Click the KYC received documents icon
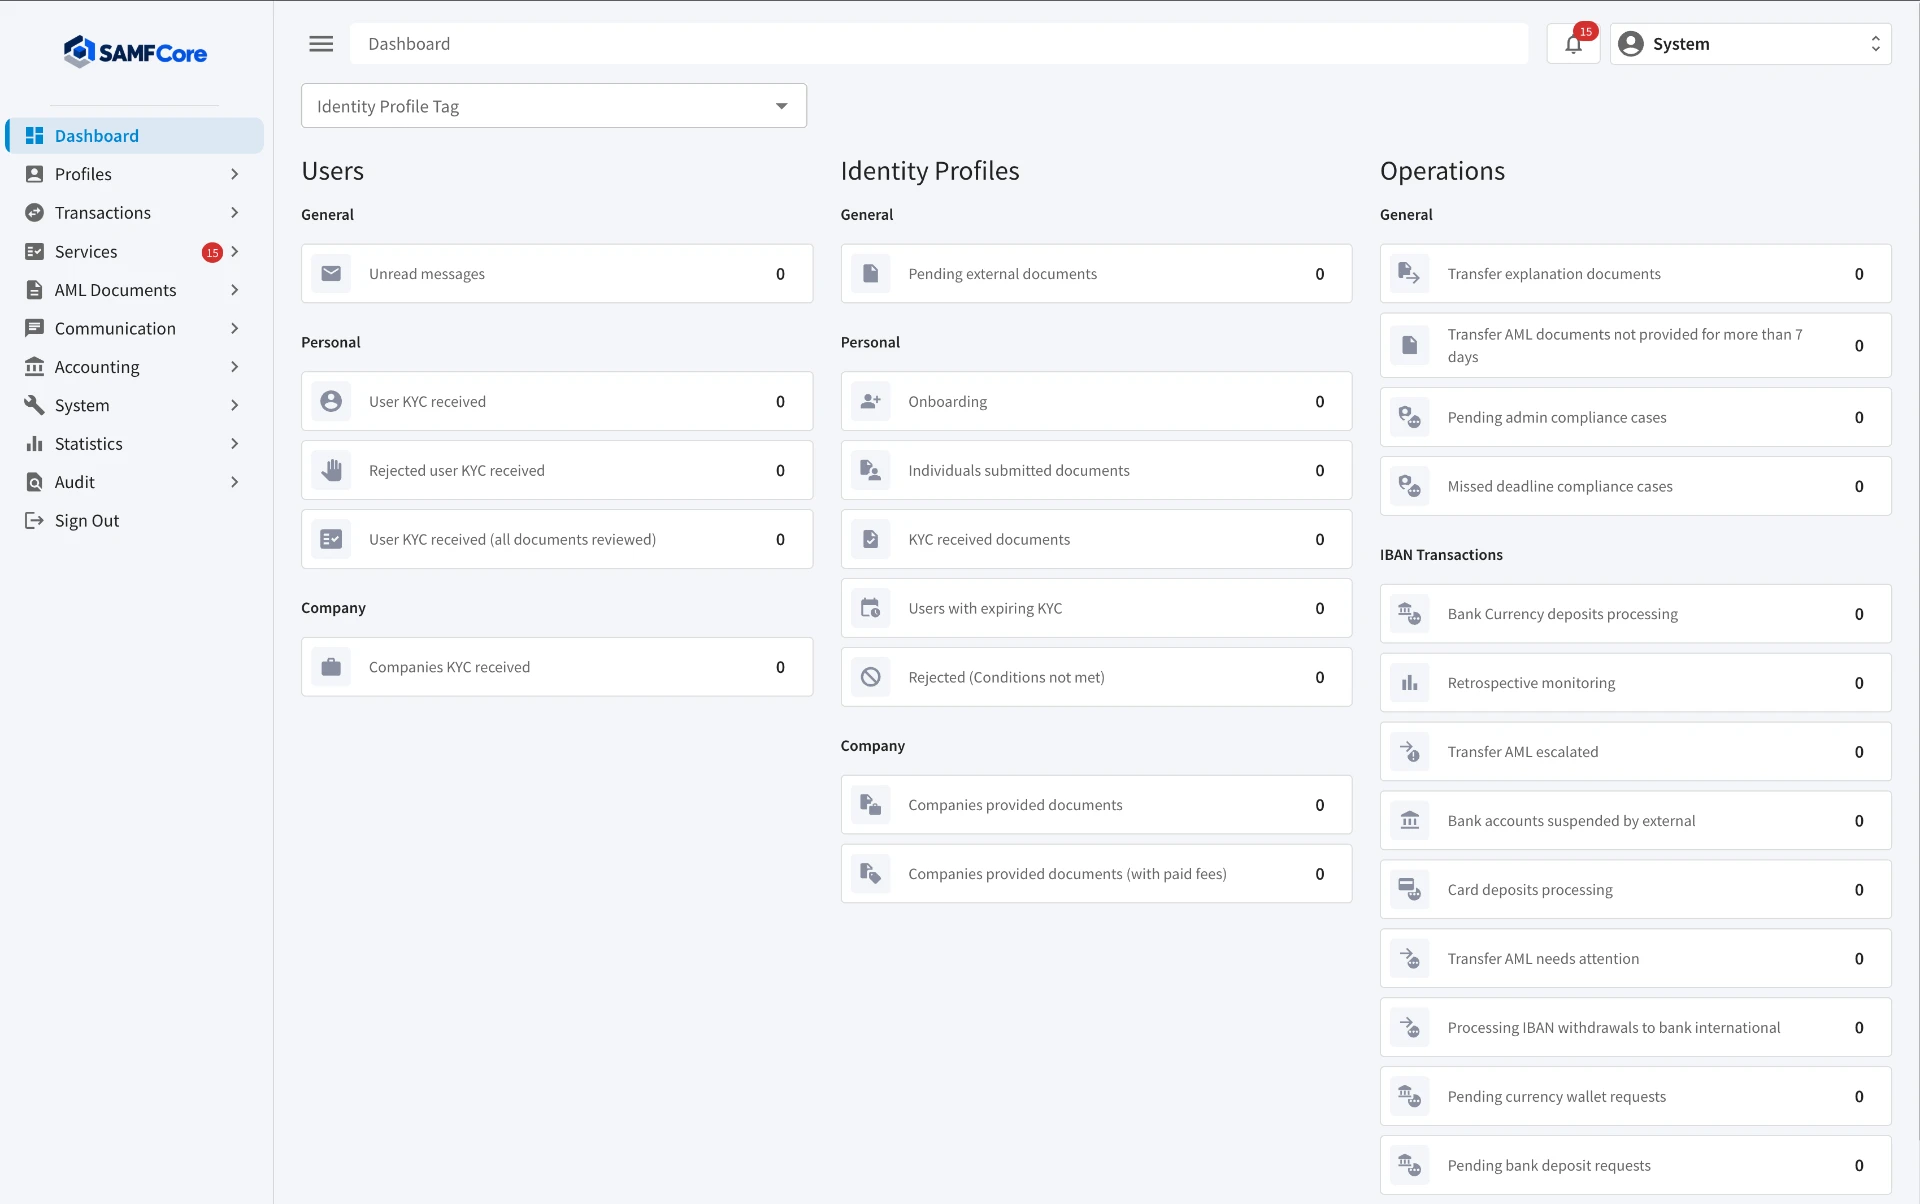The width and height of the screenshot is (1920, 1204). [x=871, y=540]
